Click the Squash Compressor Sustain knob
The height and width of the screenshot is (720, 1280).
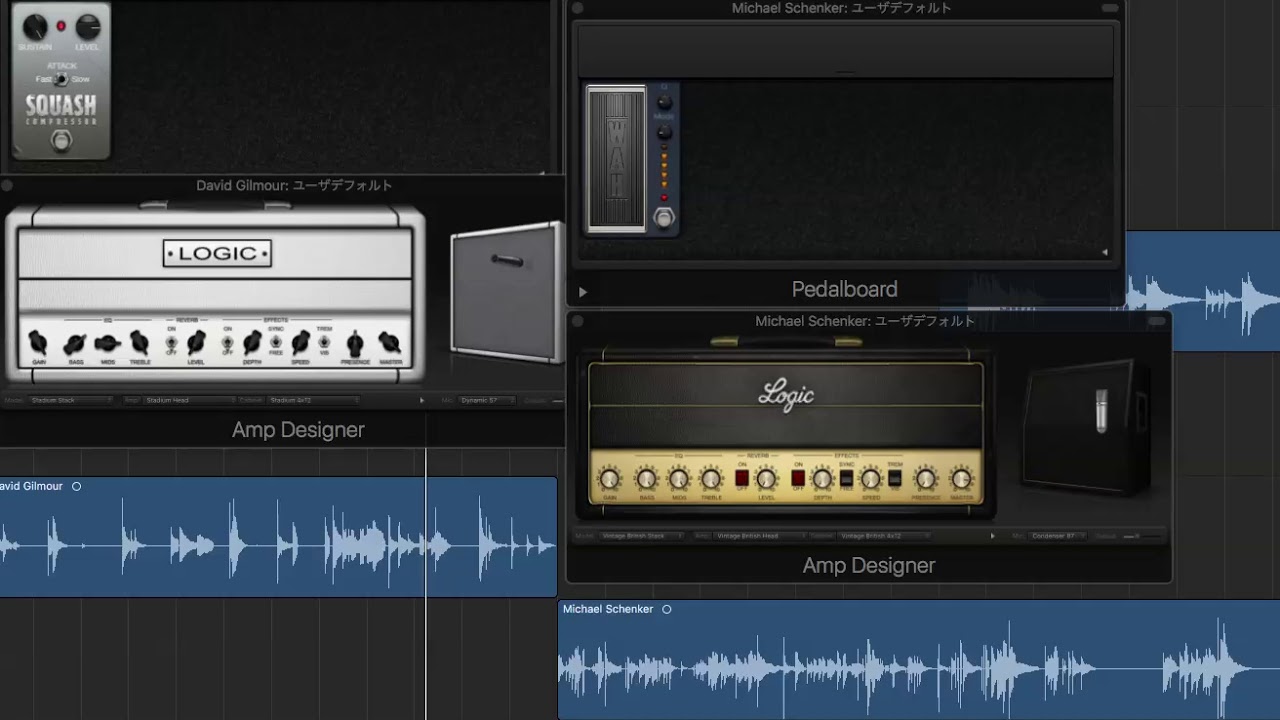click(35, 27)
